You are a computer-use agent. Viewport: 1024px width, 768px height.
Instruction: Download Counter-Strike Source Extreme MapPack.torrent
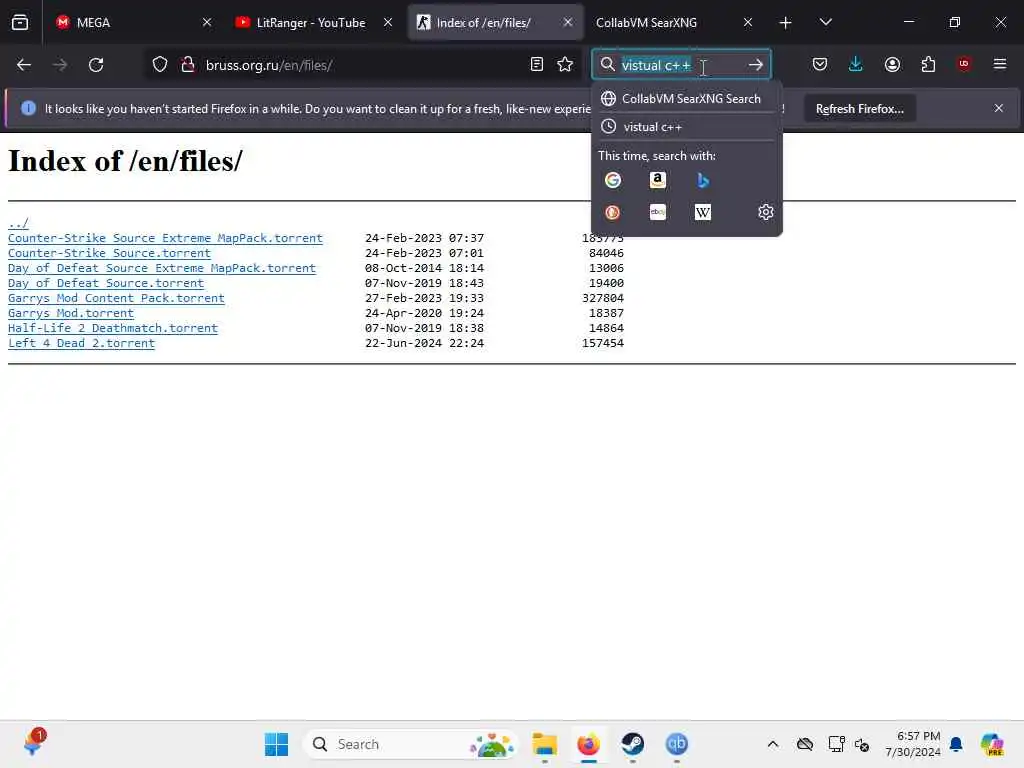pos(165,238)
